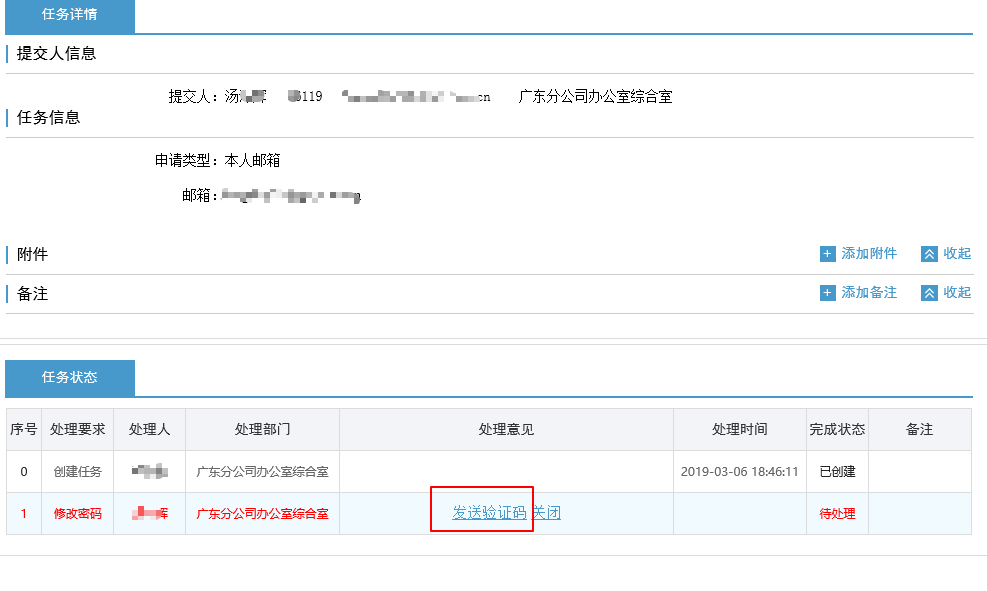987x591 pixels.
Task: Click the plus icon beside 添加附件
Action: pyautogui.click(x=827, y=254)
